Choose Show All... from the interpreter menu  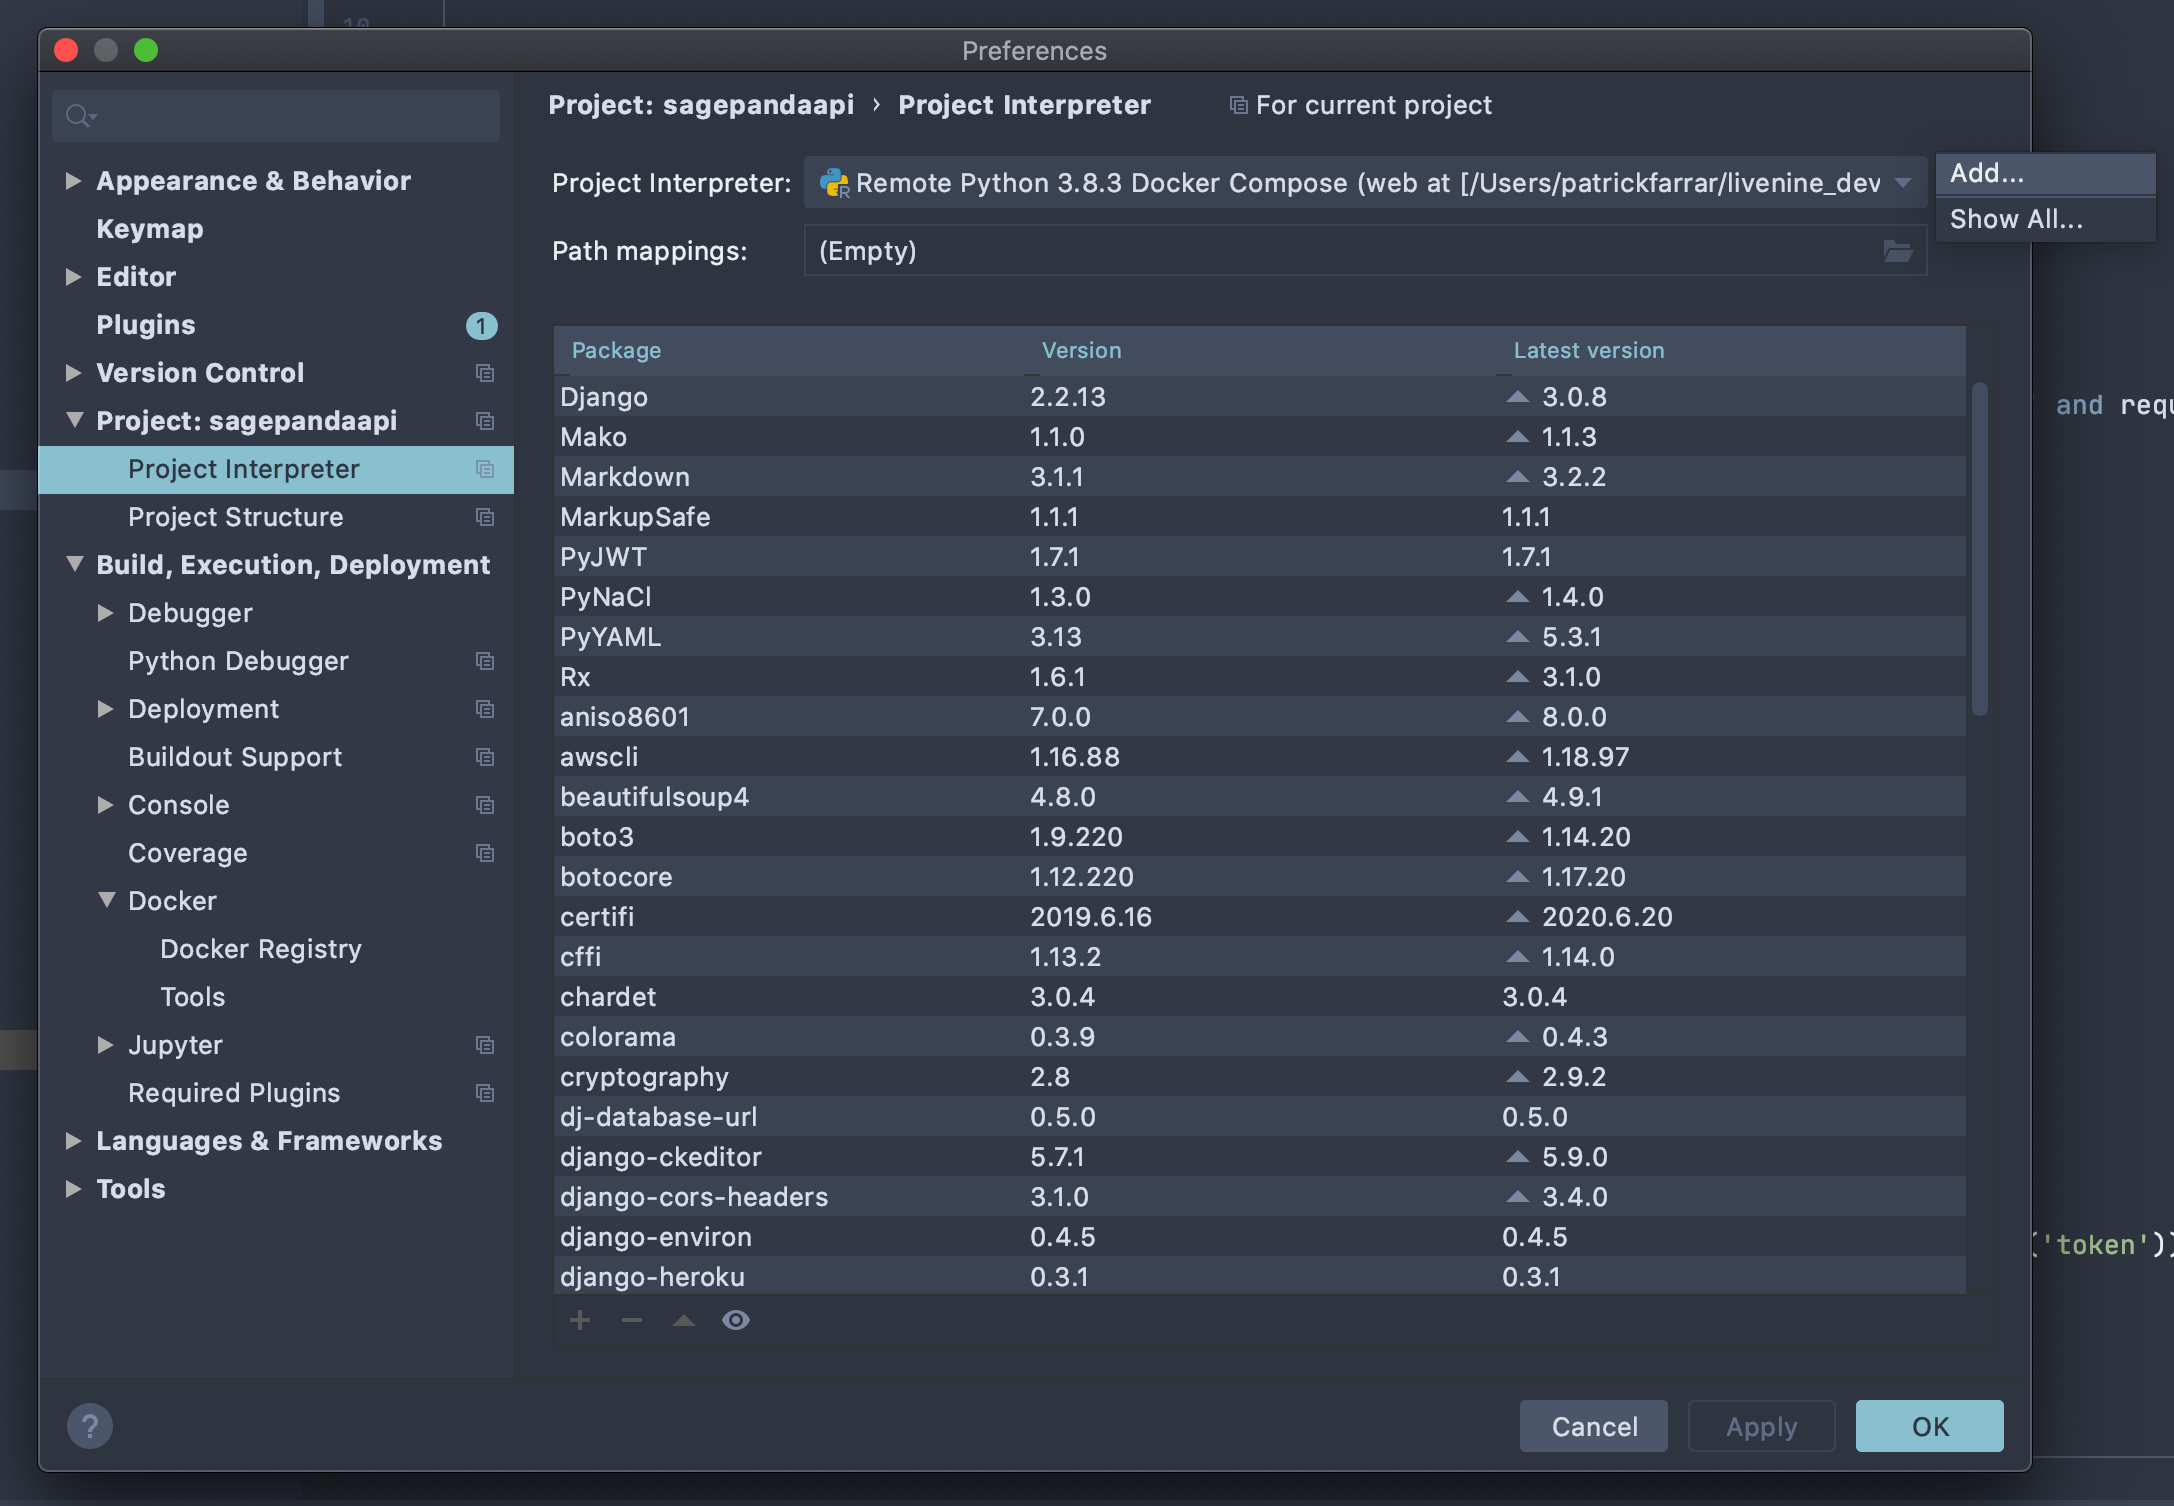2045,220
